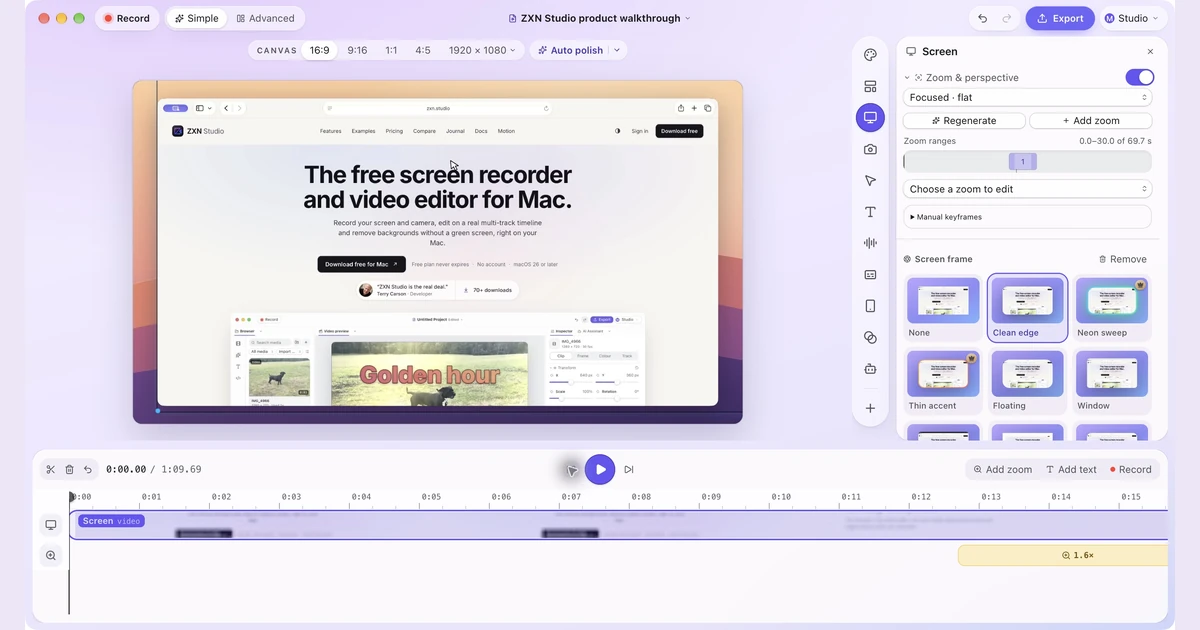This screenshot has height=630, width=1200.
Task: Select the 1:1 canvas ratio
Action: 391,50
